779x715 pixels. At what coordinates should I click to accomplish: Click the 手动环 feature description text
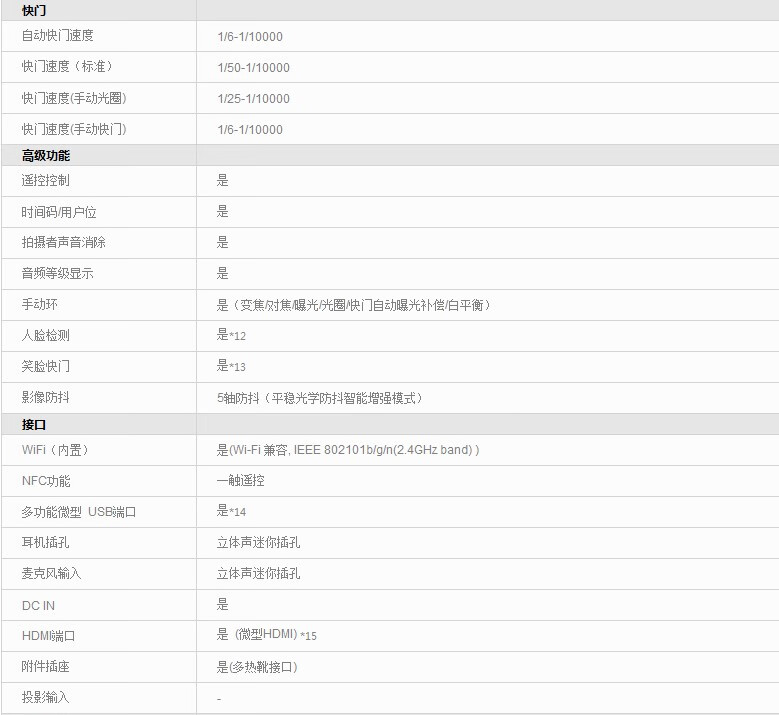click(x=354, y=305)
